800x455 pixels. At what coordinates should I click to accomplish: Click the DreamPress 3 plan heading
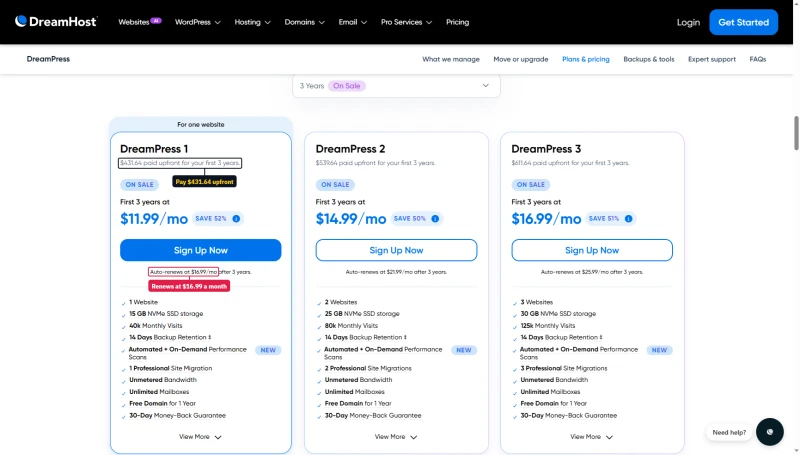click(546, 149)
